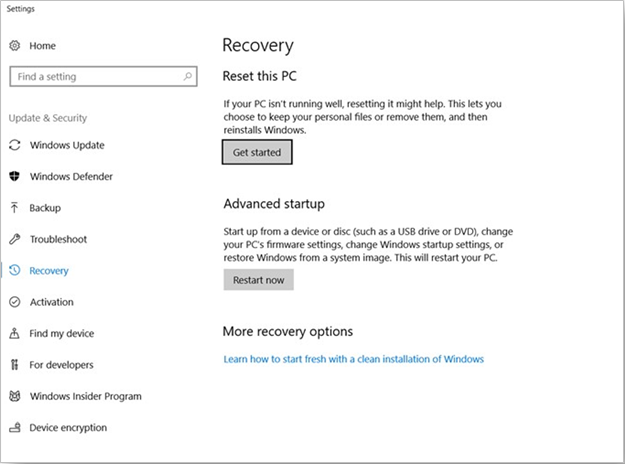The width and height of the screenshot is (625, 464).
Task: Open Windows Update settings label
Action: (67, 145)
